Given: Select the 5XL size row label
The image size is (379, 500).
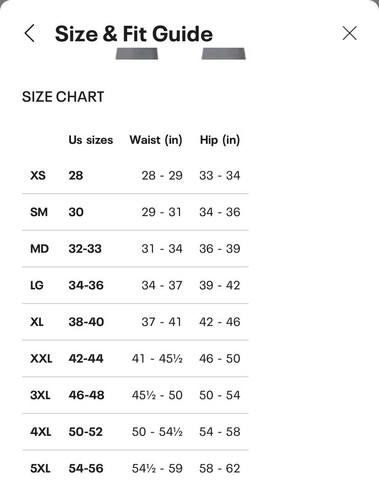Looking at the screenshot, I should (40, 469).
